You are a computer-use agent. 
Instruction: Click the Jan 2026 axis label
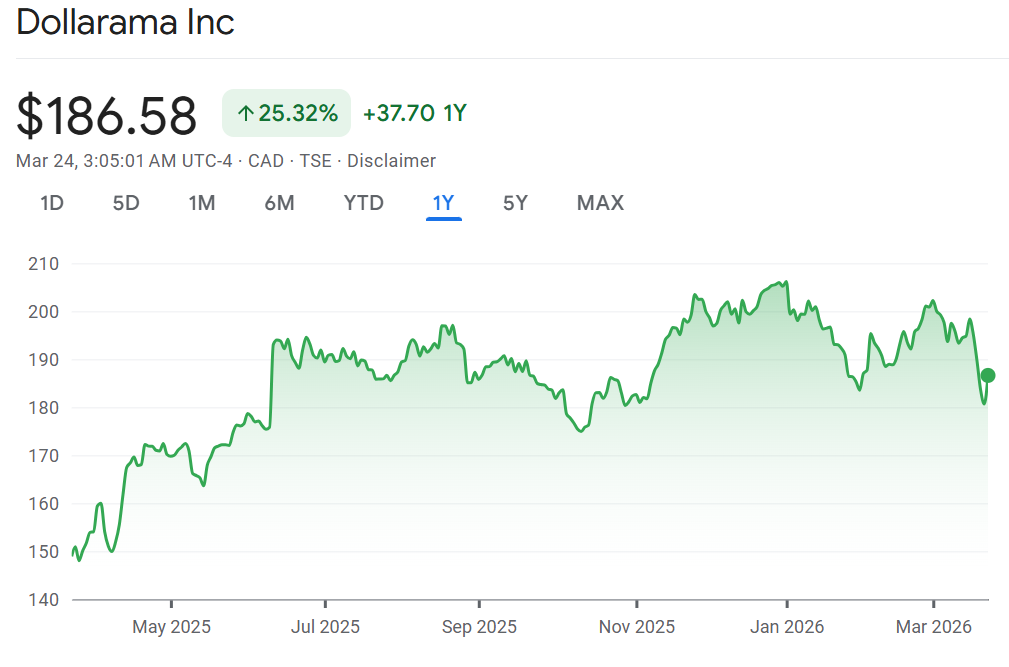pyautogui.click(x=787, y=627)
